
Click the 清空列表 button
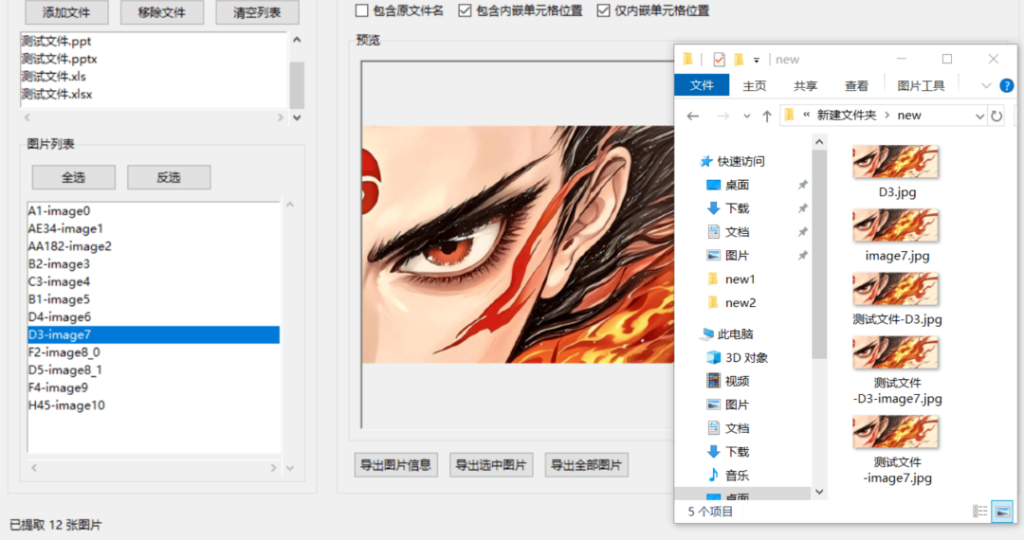(x=257, y=12)
